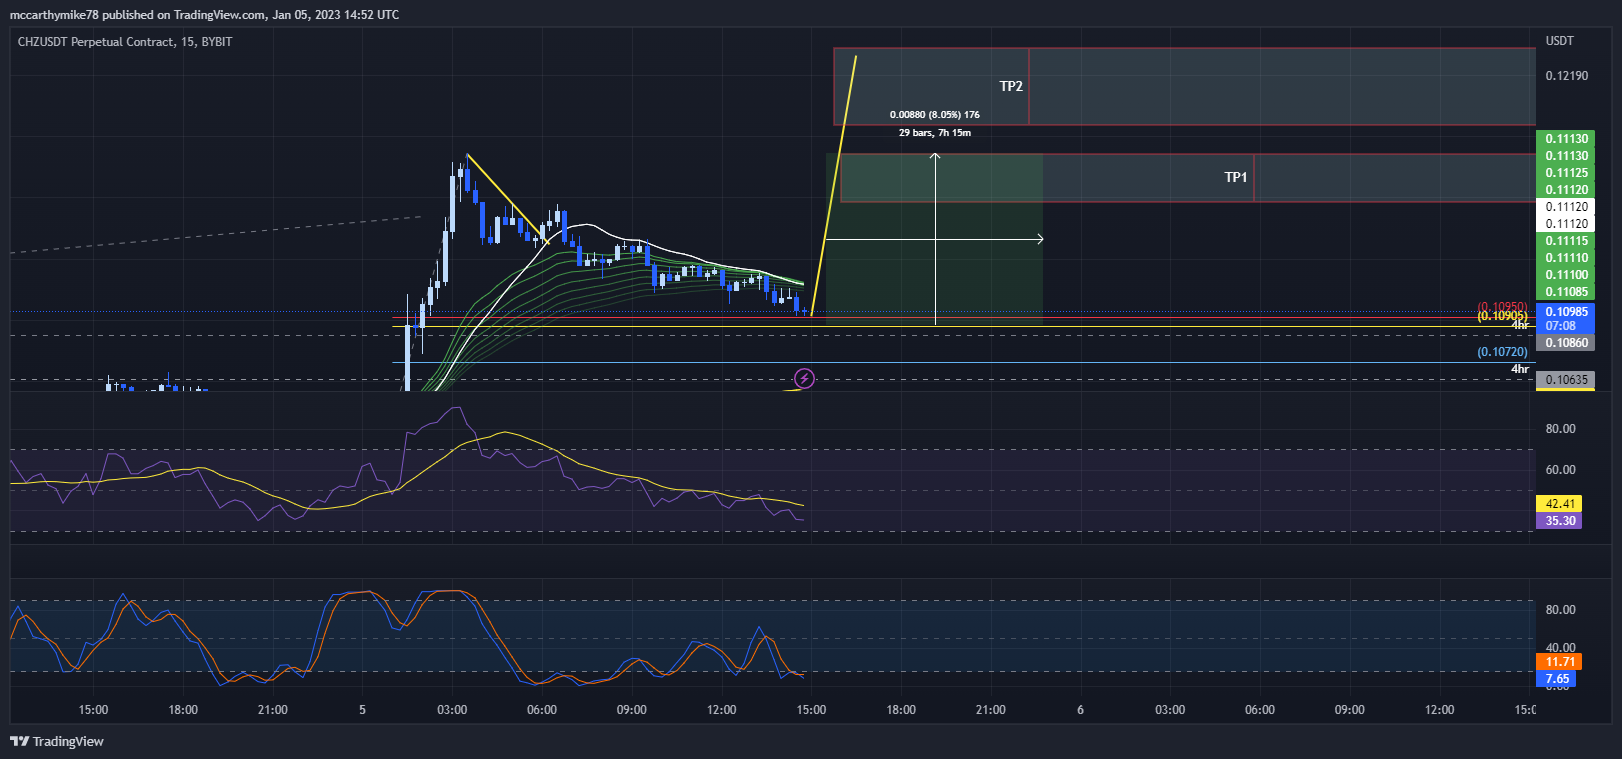Click the 60.00 RSI scale label

point(1560,470)
